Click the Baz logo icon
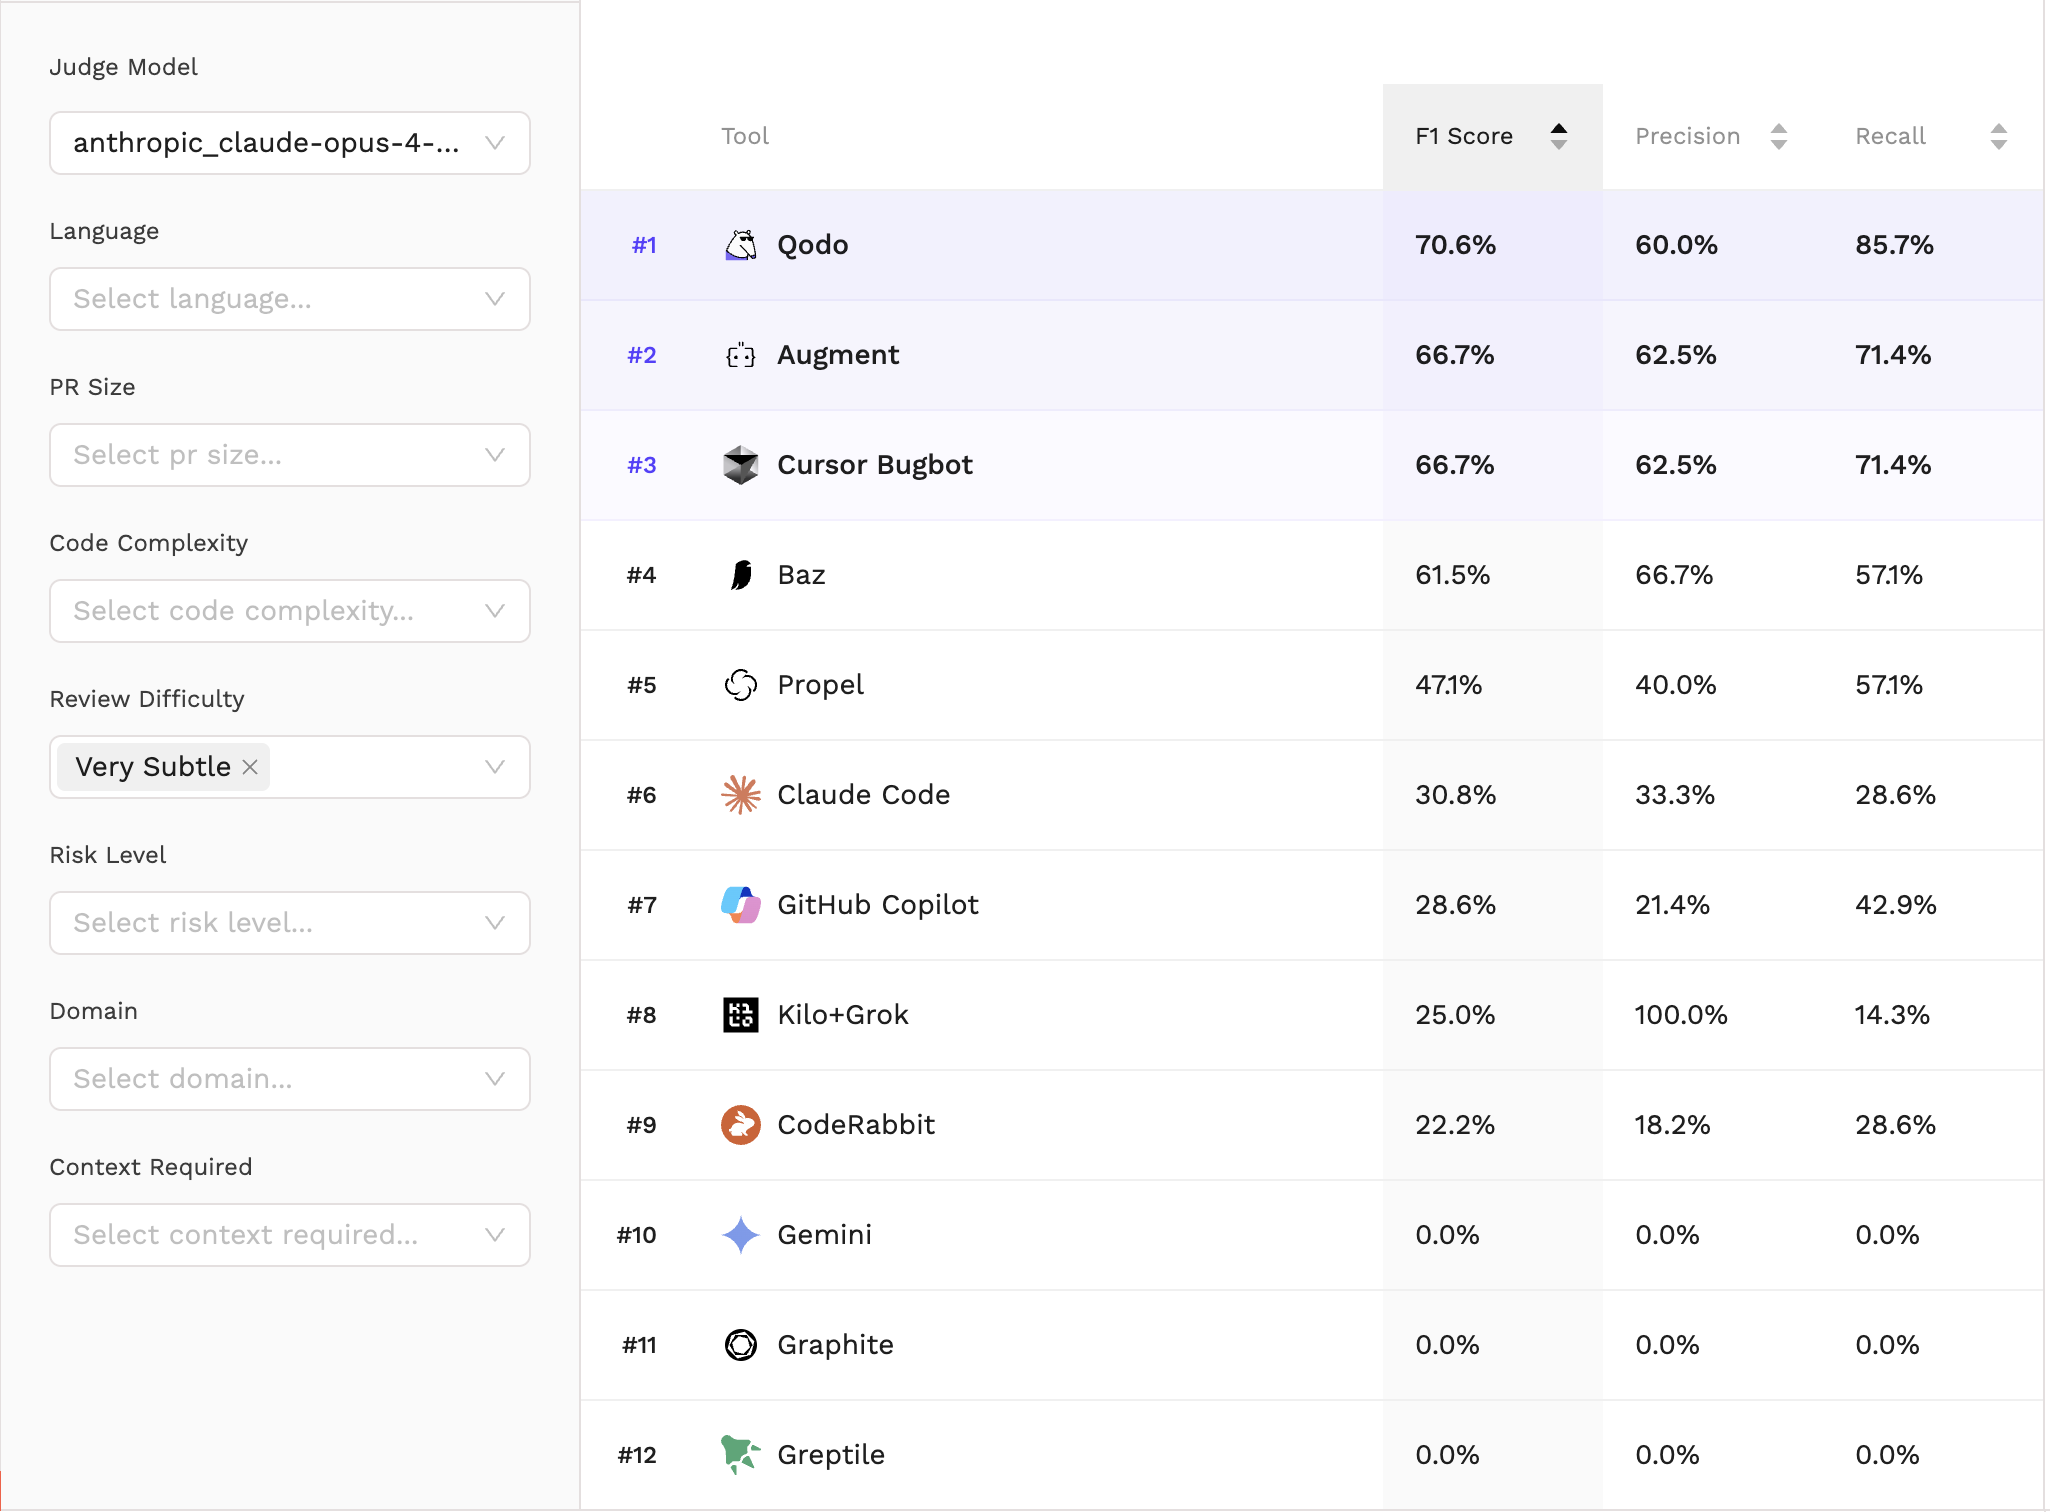2050x1512 pixels. tap(740, 575)
